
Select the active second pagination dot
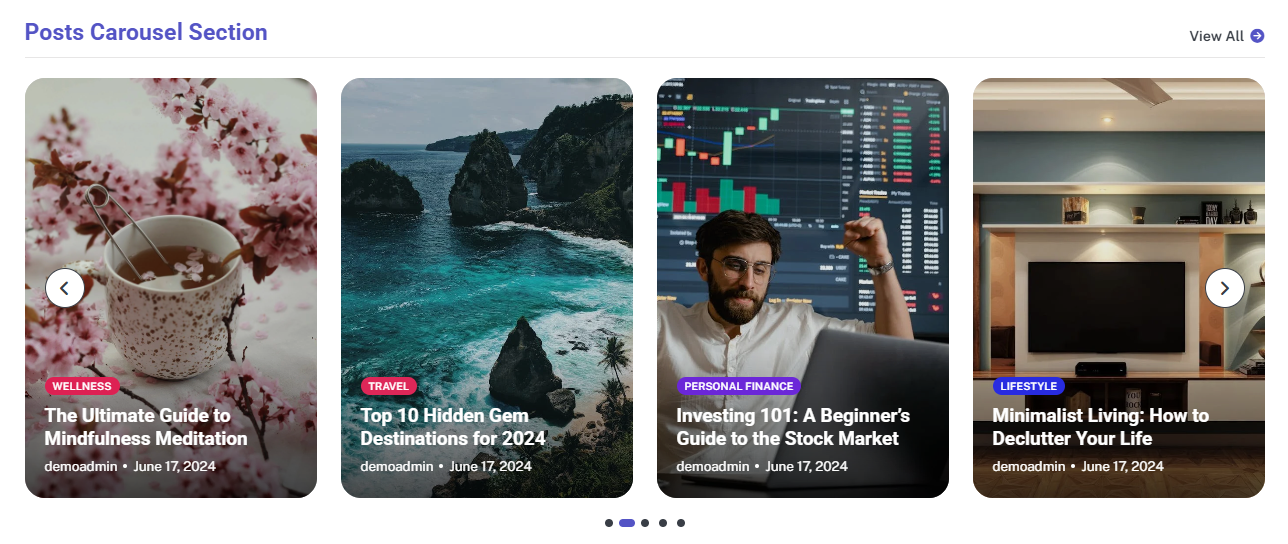tap(627, 523)
